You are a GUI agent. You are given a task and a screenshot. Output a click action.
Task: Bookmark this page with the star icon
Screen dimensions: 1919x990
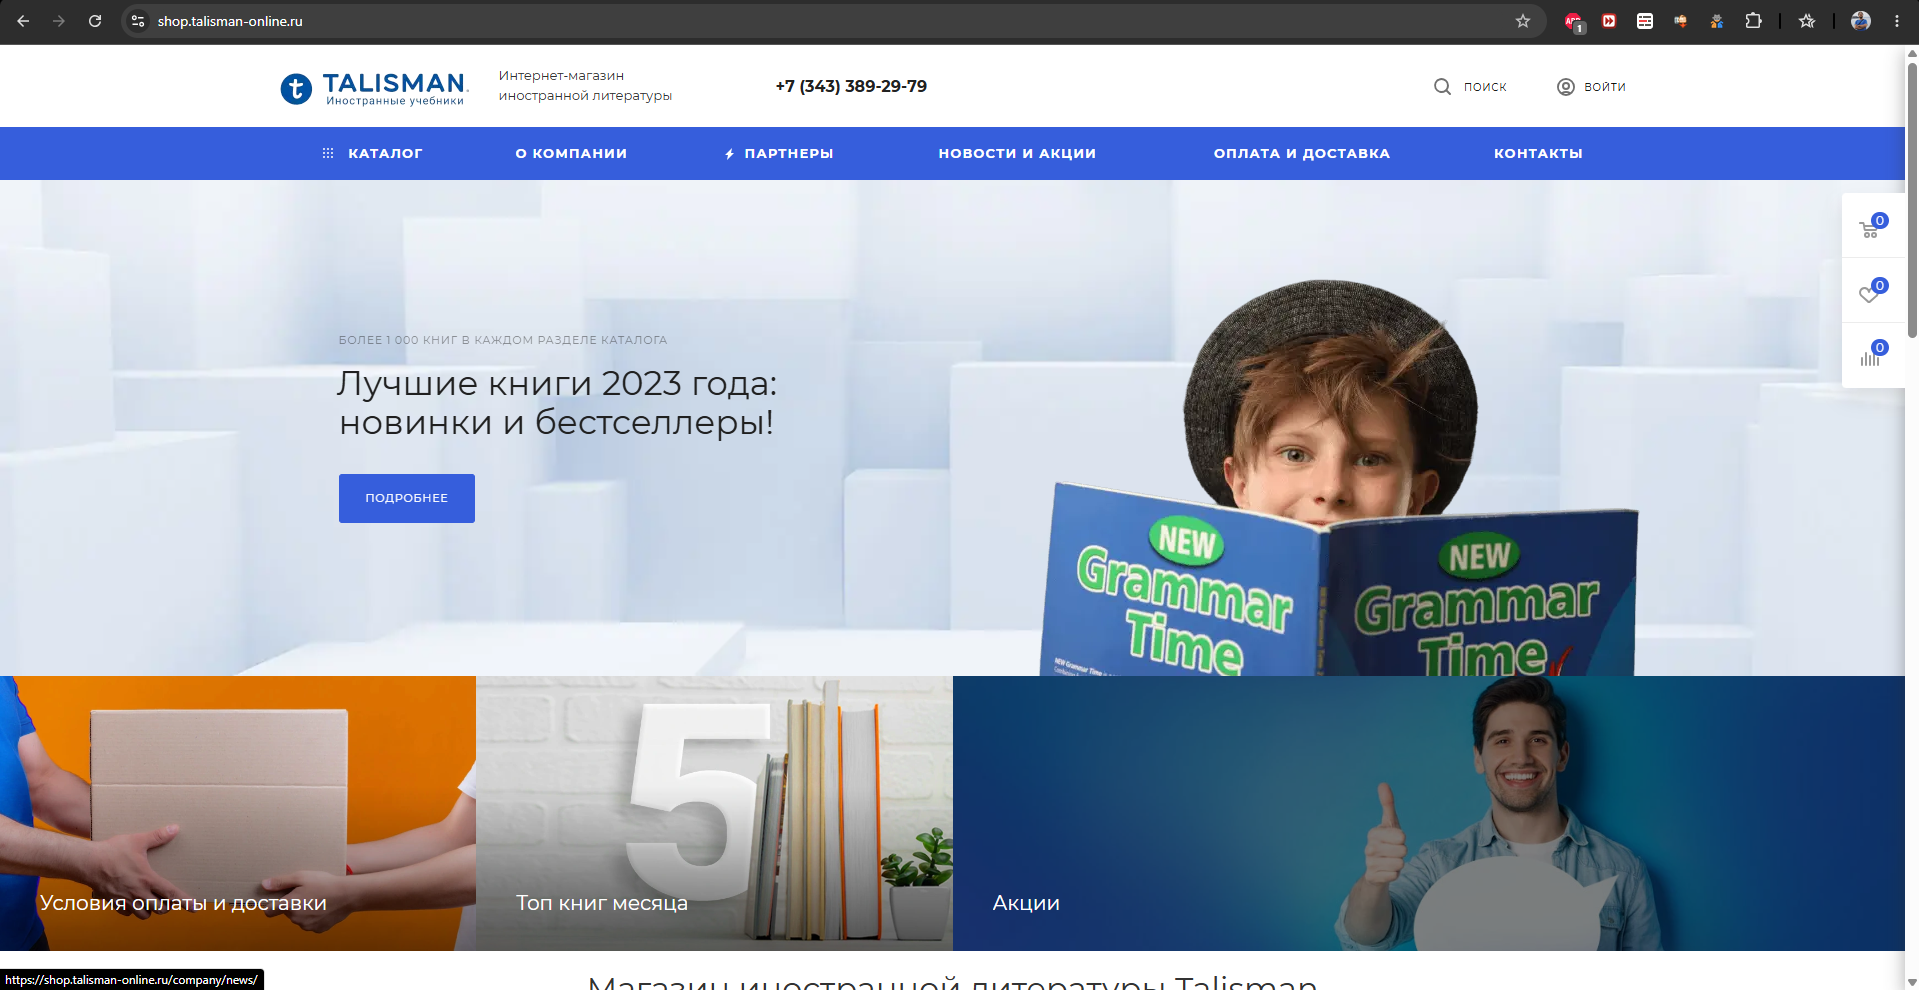(1523, 21)
